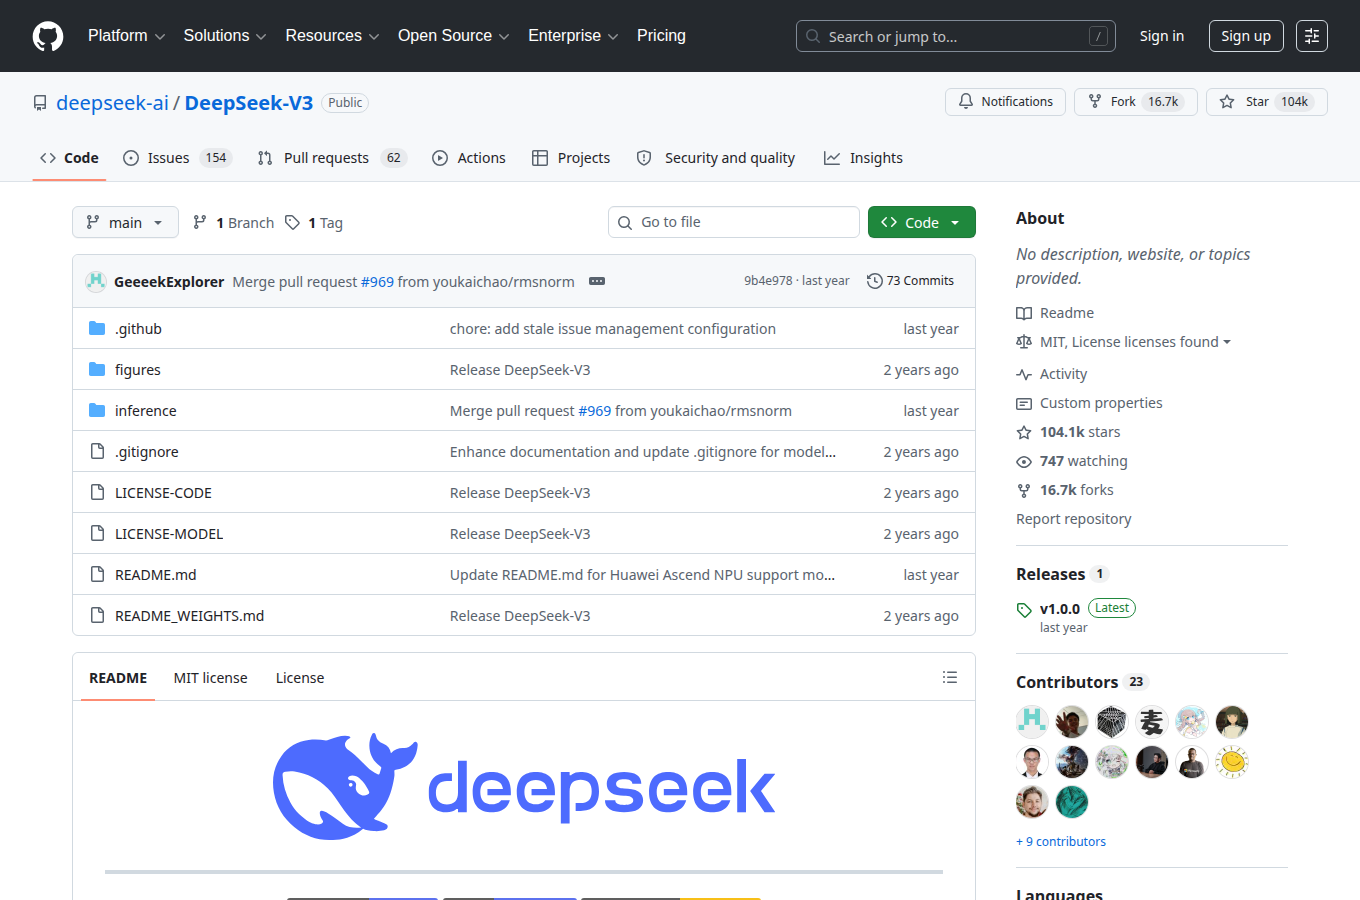Switch to the Pull requests tab
Image resolution: width=1360 pixels, height=900 pixels.
tap(332, 158)
